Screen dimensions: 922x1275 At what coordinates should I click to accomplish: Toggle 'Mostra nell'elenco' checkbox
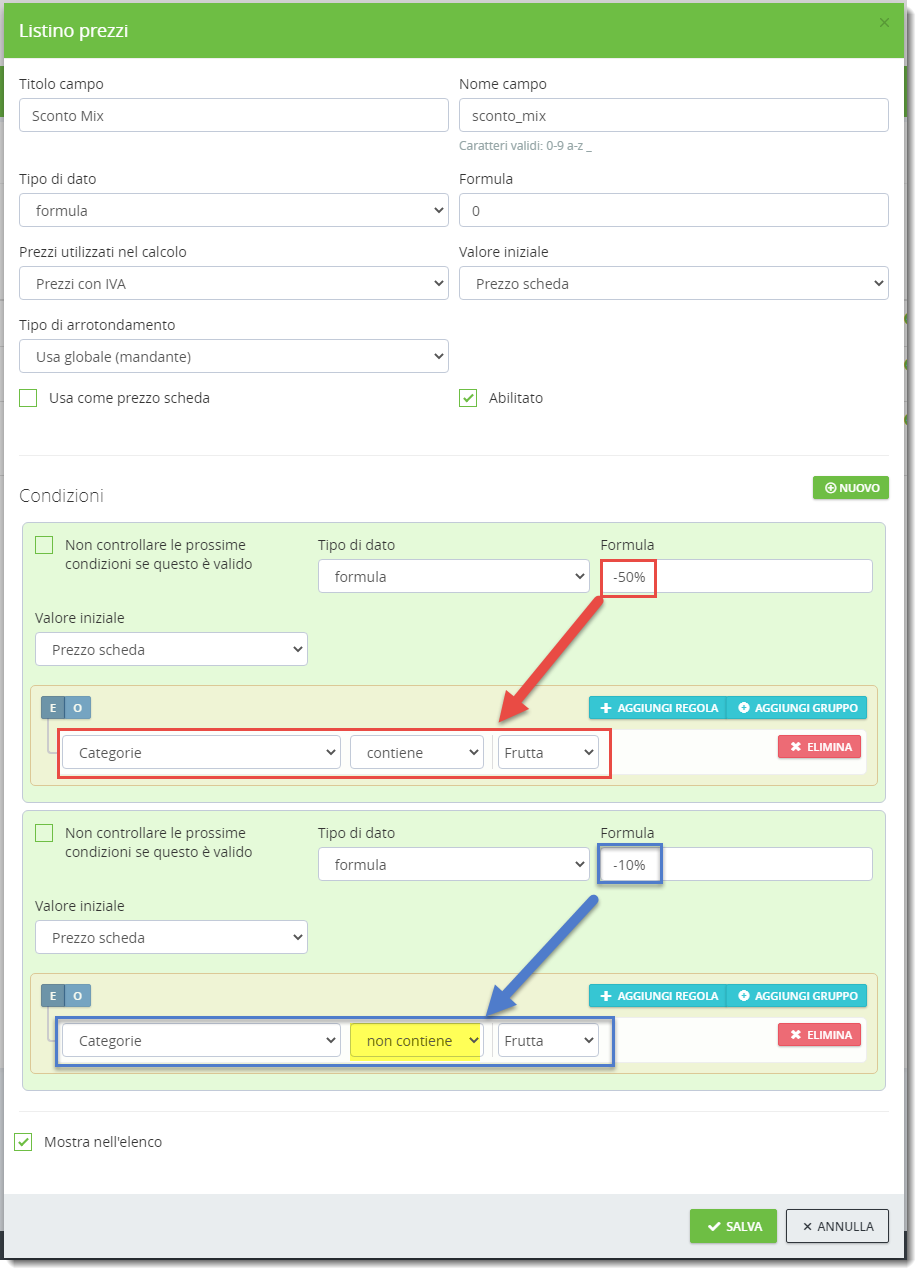[x=23, y=1142]
